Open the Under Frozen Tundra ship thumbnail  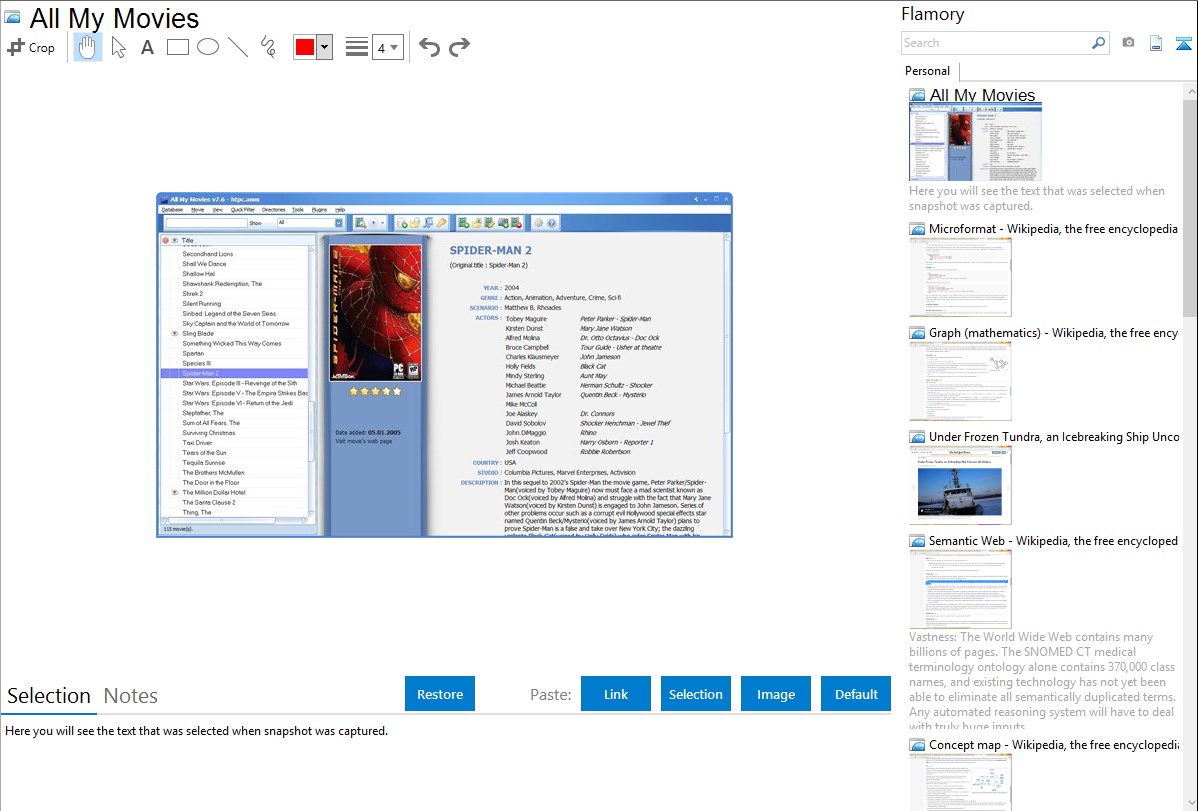click(960, 485)
